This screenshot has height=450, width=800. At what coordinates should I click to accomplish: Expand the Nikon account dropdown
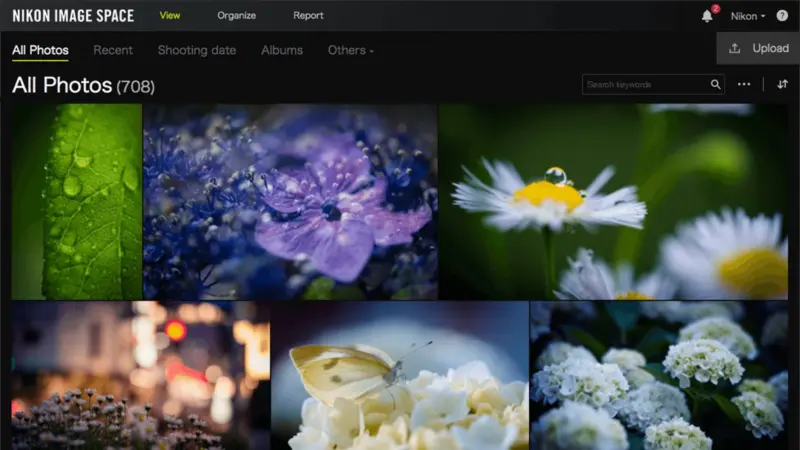747,16
